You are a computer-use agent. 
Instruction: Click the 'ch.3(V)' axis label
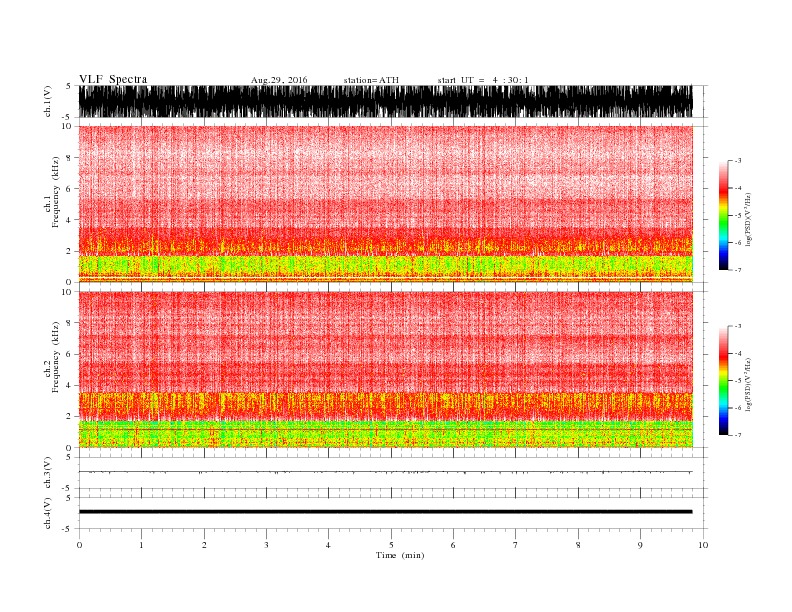tap(48, 473)
